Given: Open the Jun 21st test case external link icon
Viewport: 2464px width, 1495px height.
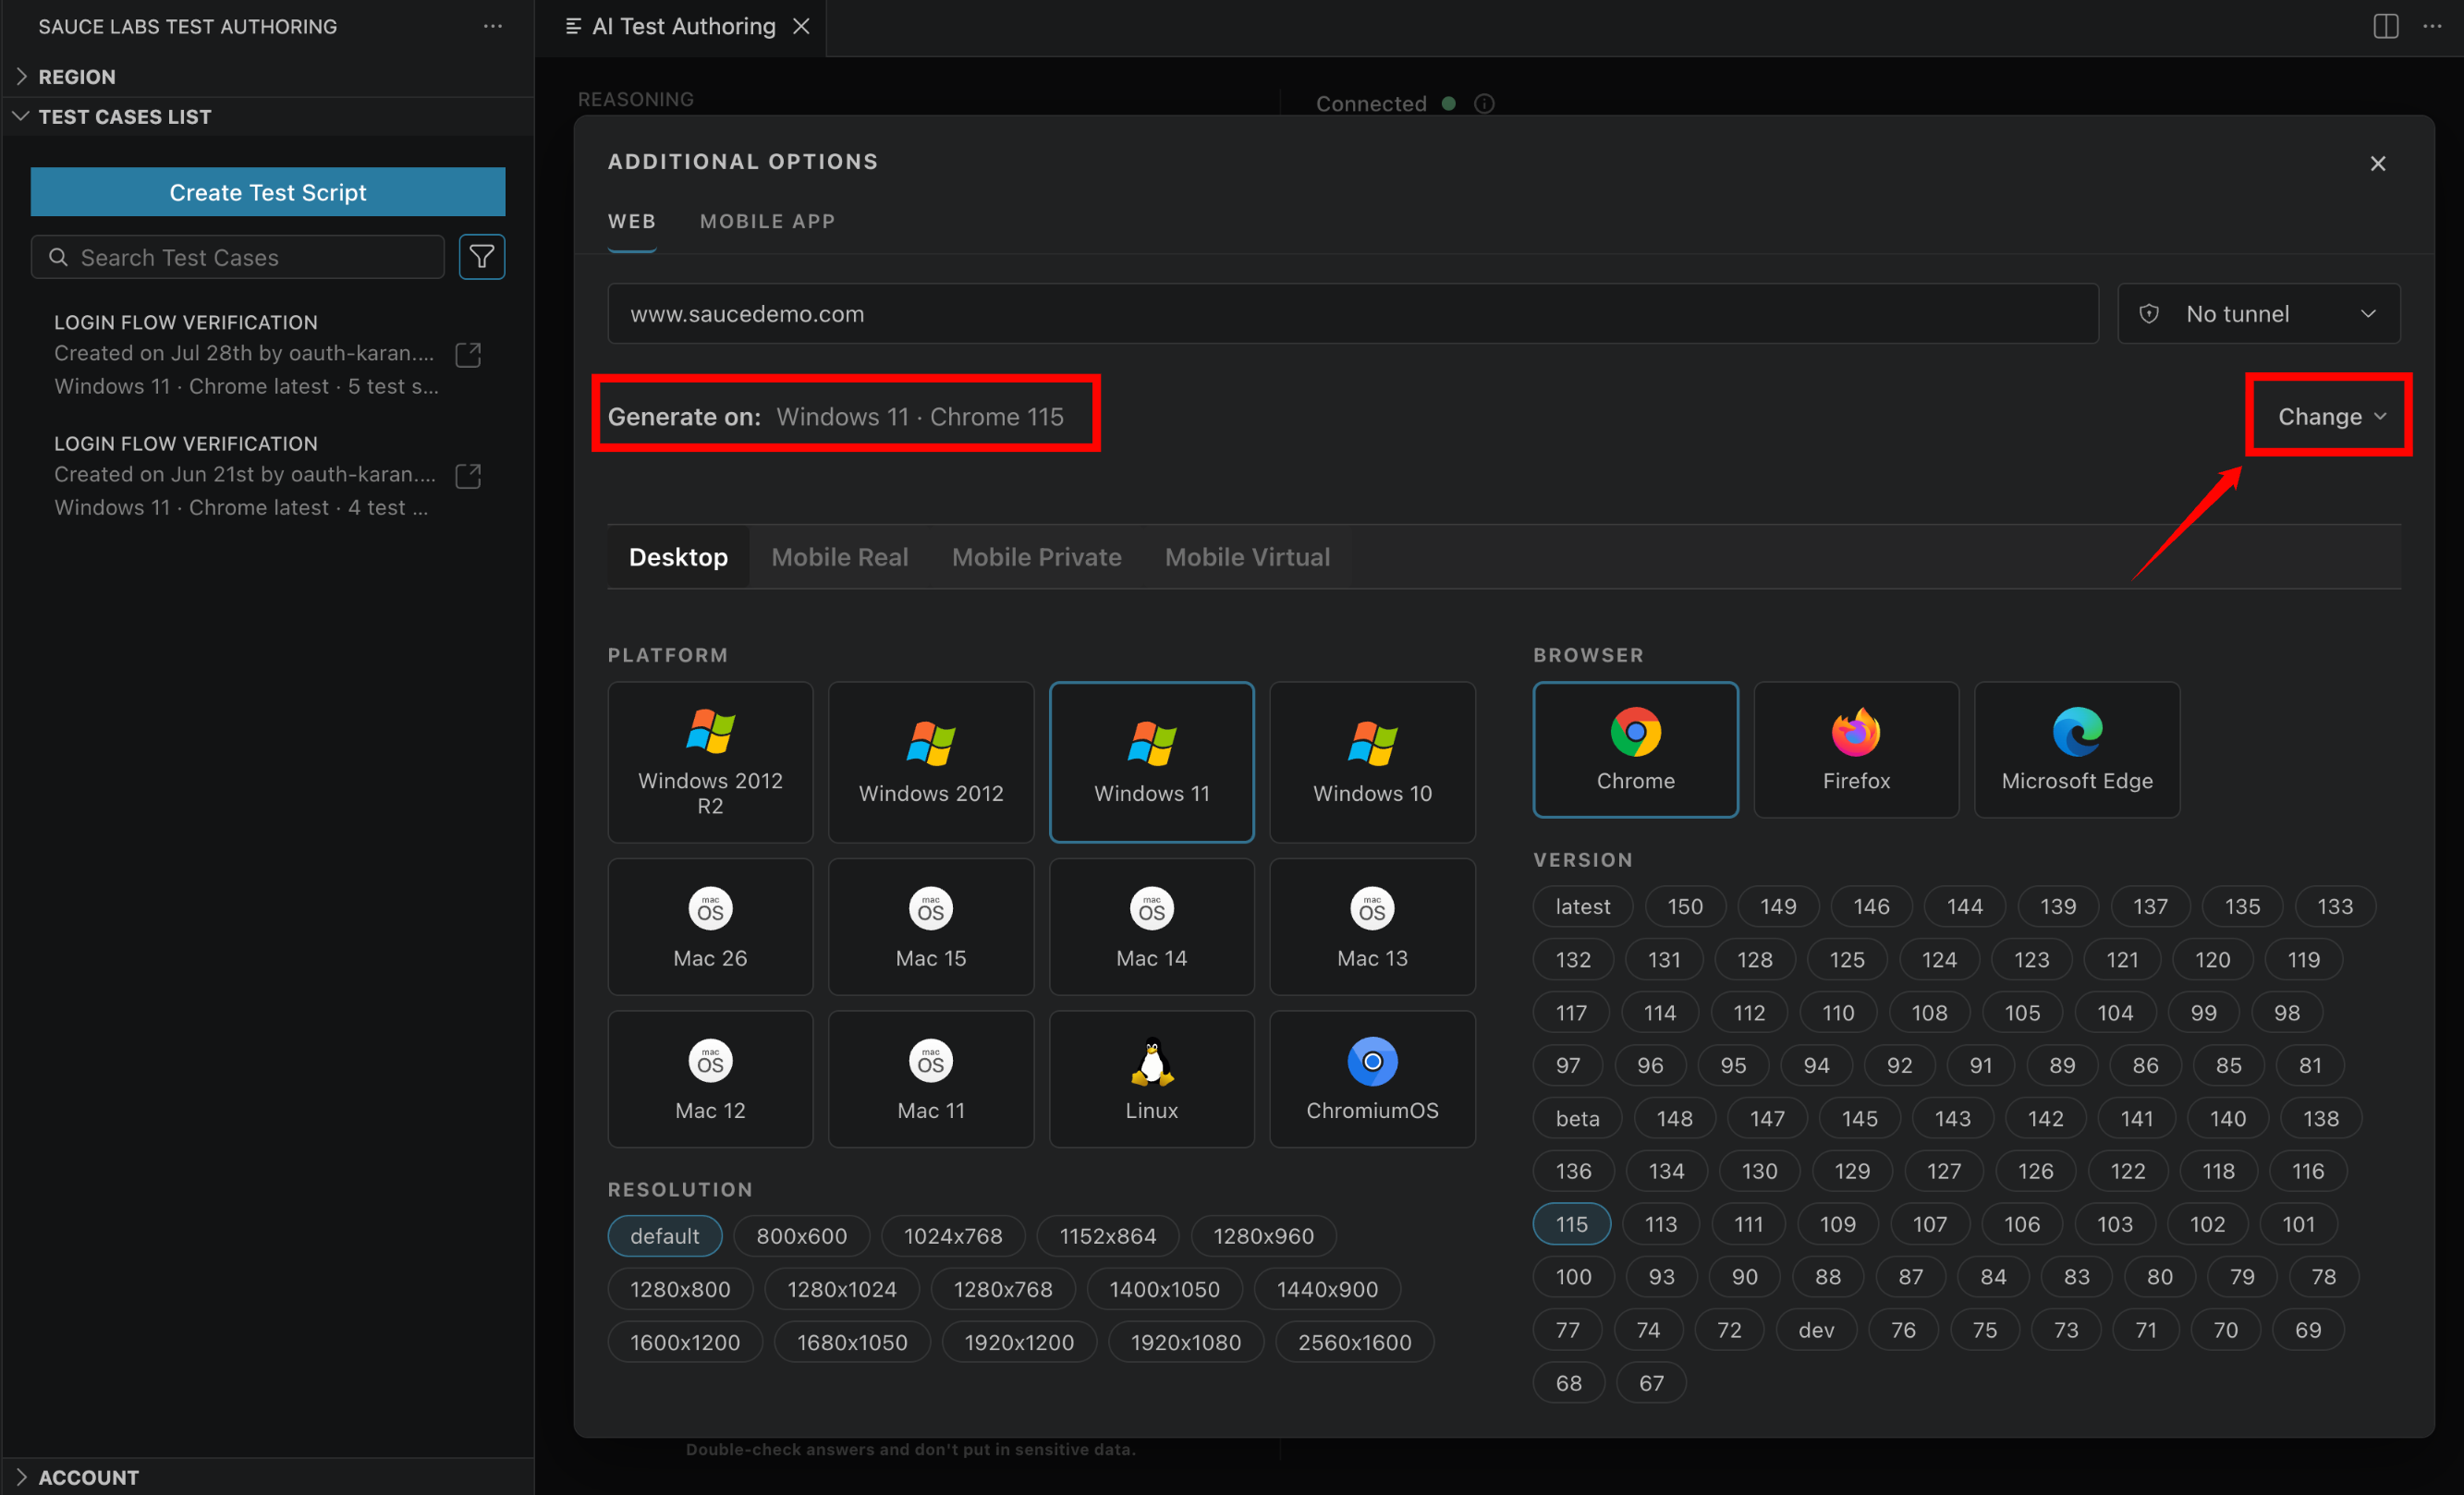Looking at the screenshot, I should click(x=468, y=475).
